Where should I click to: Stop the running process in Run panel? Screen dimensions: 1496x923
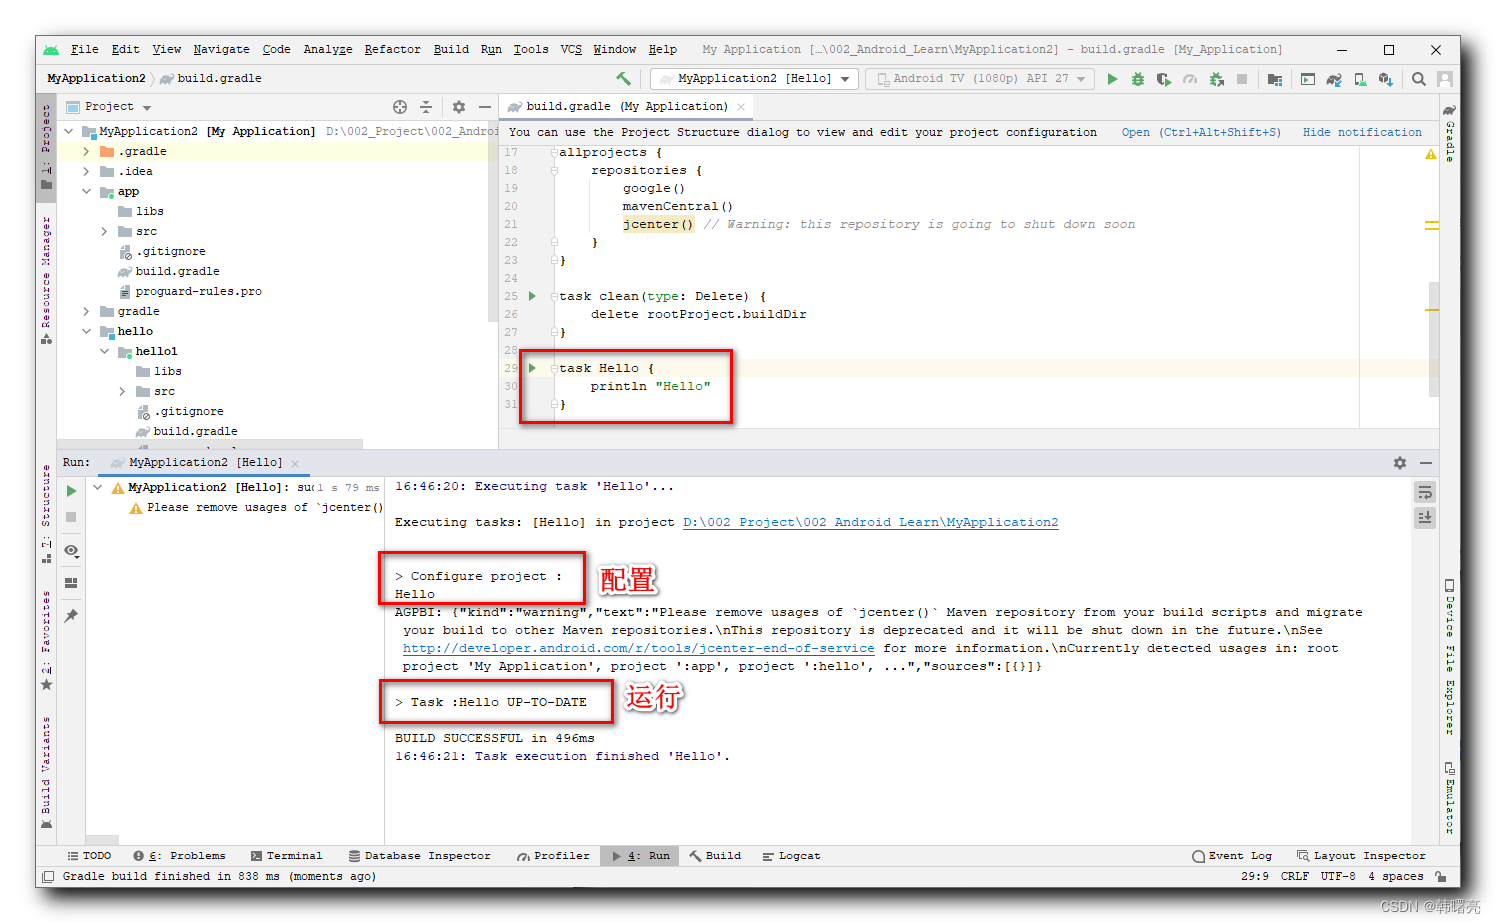click(x=71, y=517)
